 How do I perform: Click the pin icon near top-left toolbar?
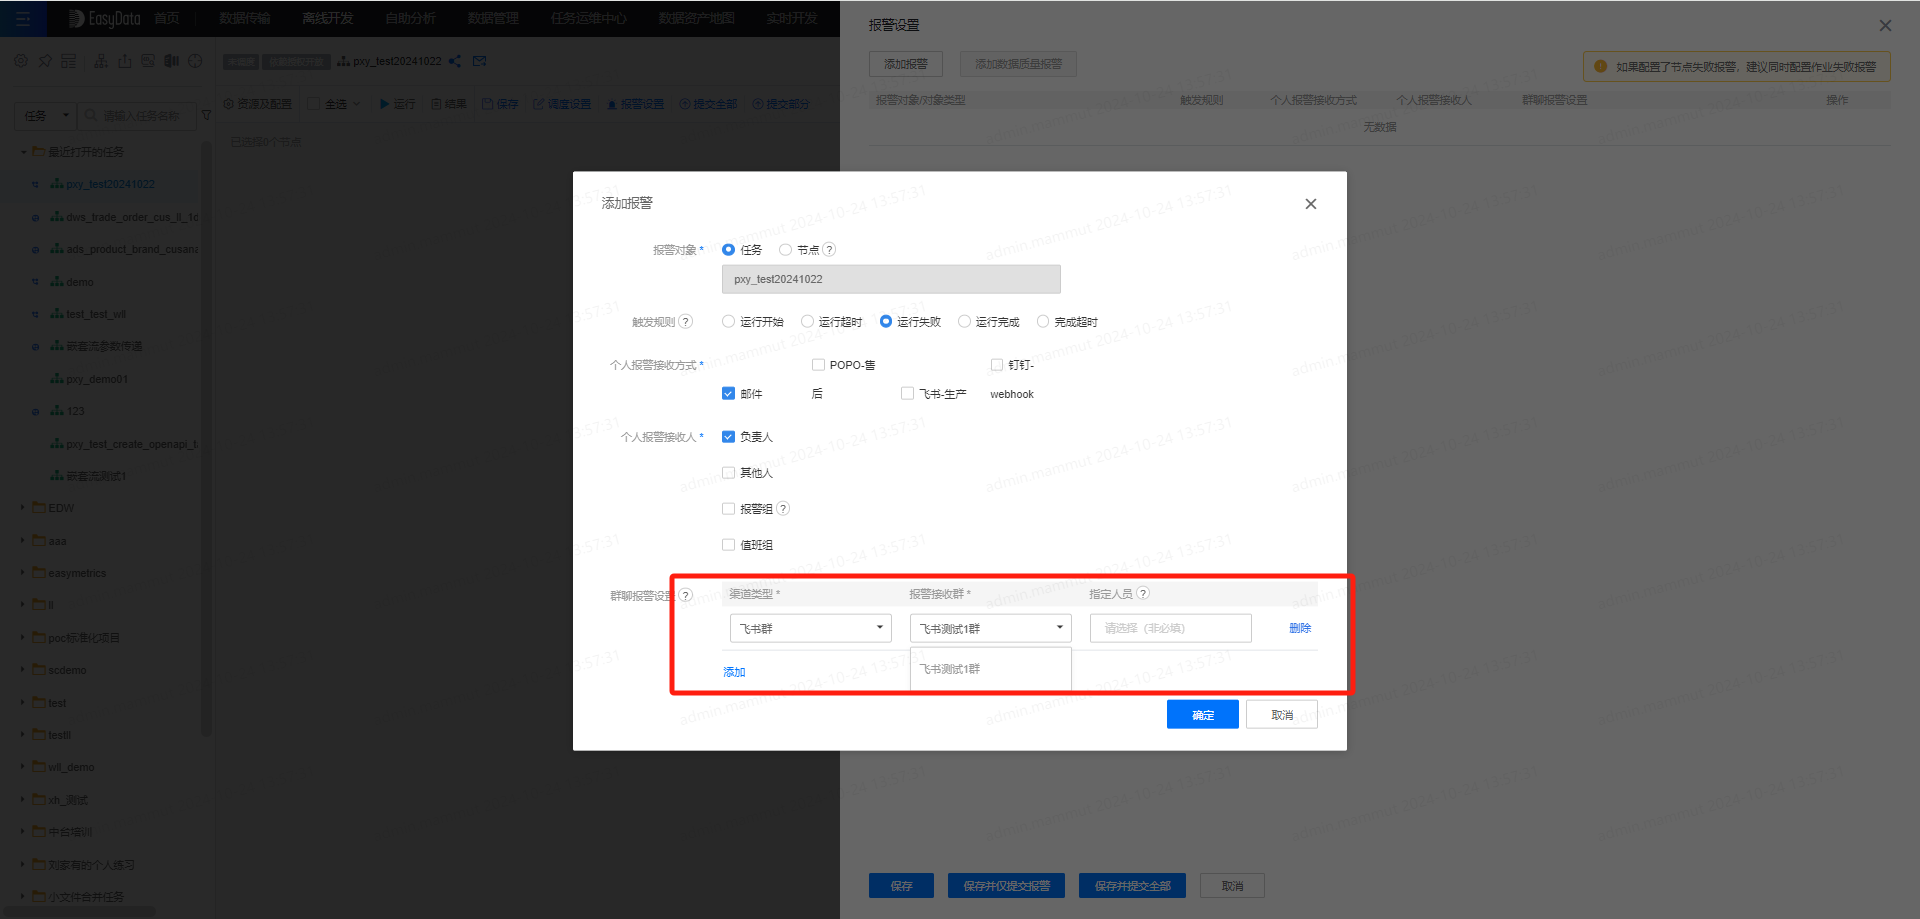coord(44,60)
